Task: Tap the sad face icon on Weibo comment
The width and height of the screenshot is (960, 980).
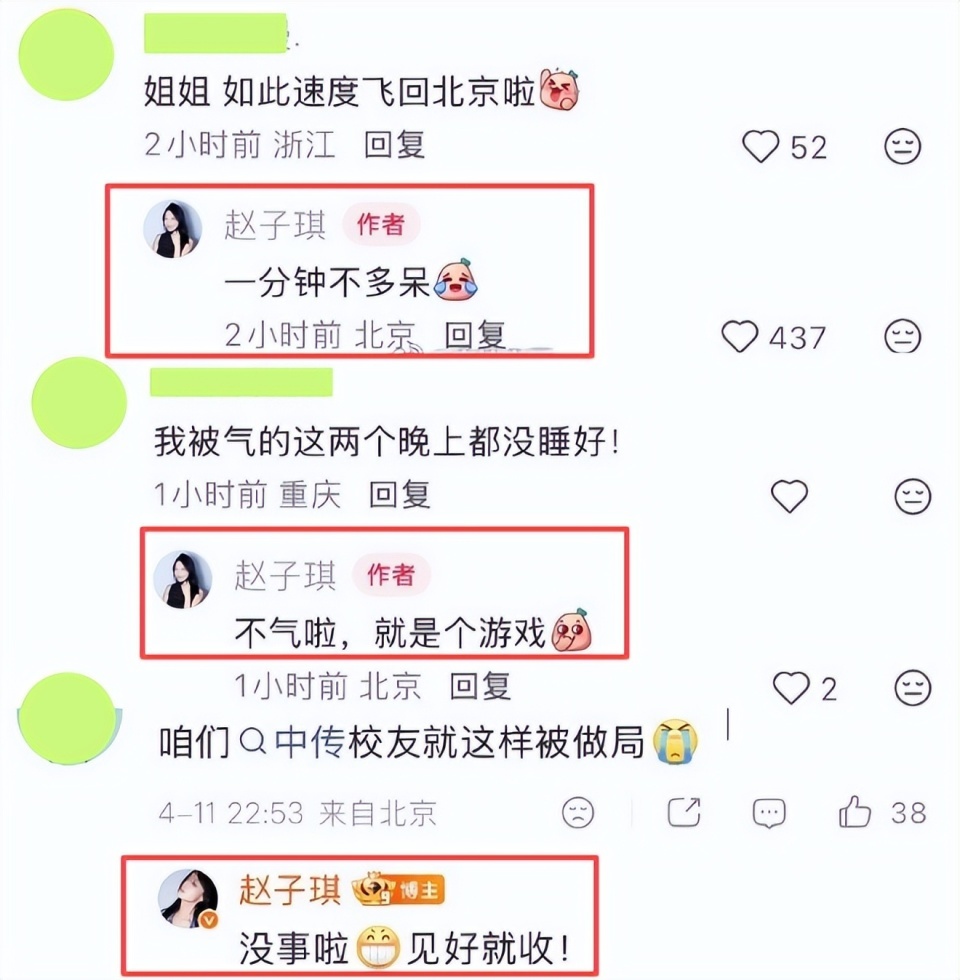Action: pyautogui.click(x=578, y=812)
